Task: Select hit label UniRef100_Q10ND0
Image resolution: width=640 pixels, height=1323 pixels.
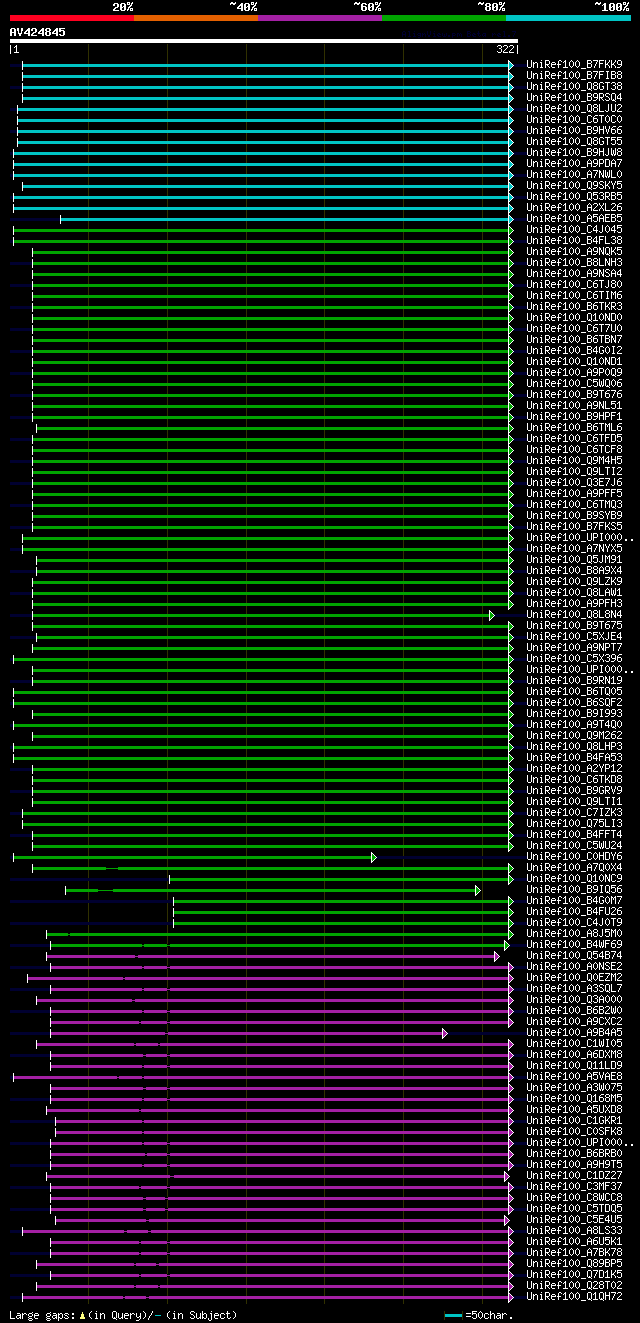Action: [x=574, y=318]
